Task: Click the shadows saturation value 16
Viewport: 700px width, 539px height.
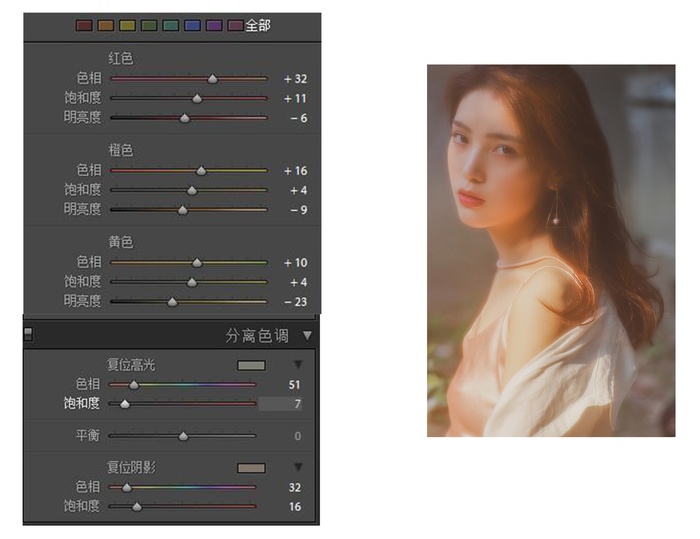Action: [x=295, y=507]
